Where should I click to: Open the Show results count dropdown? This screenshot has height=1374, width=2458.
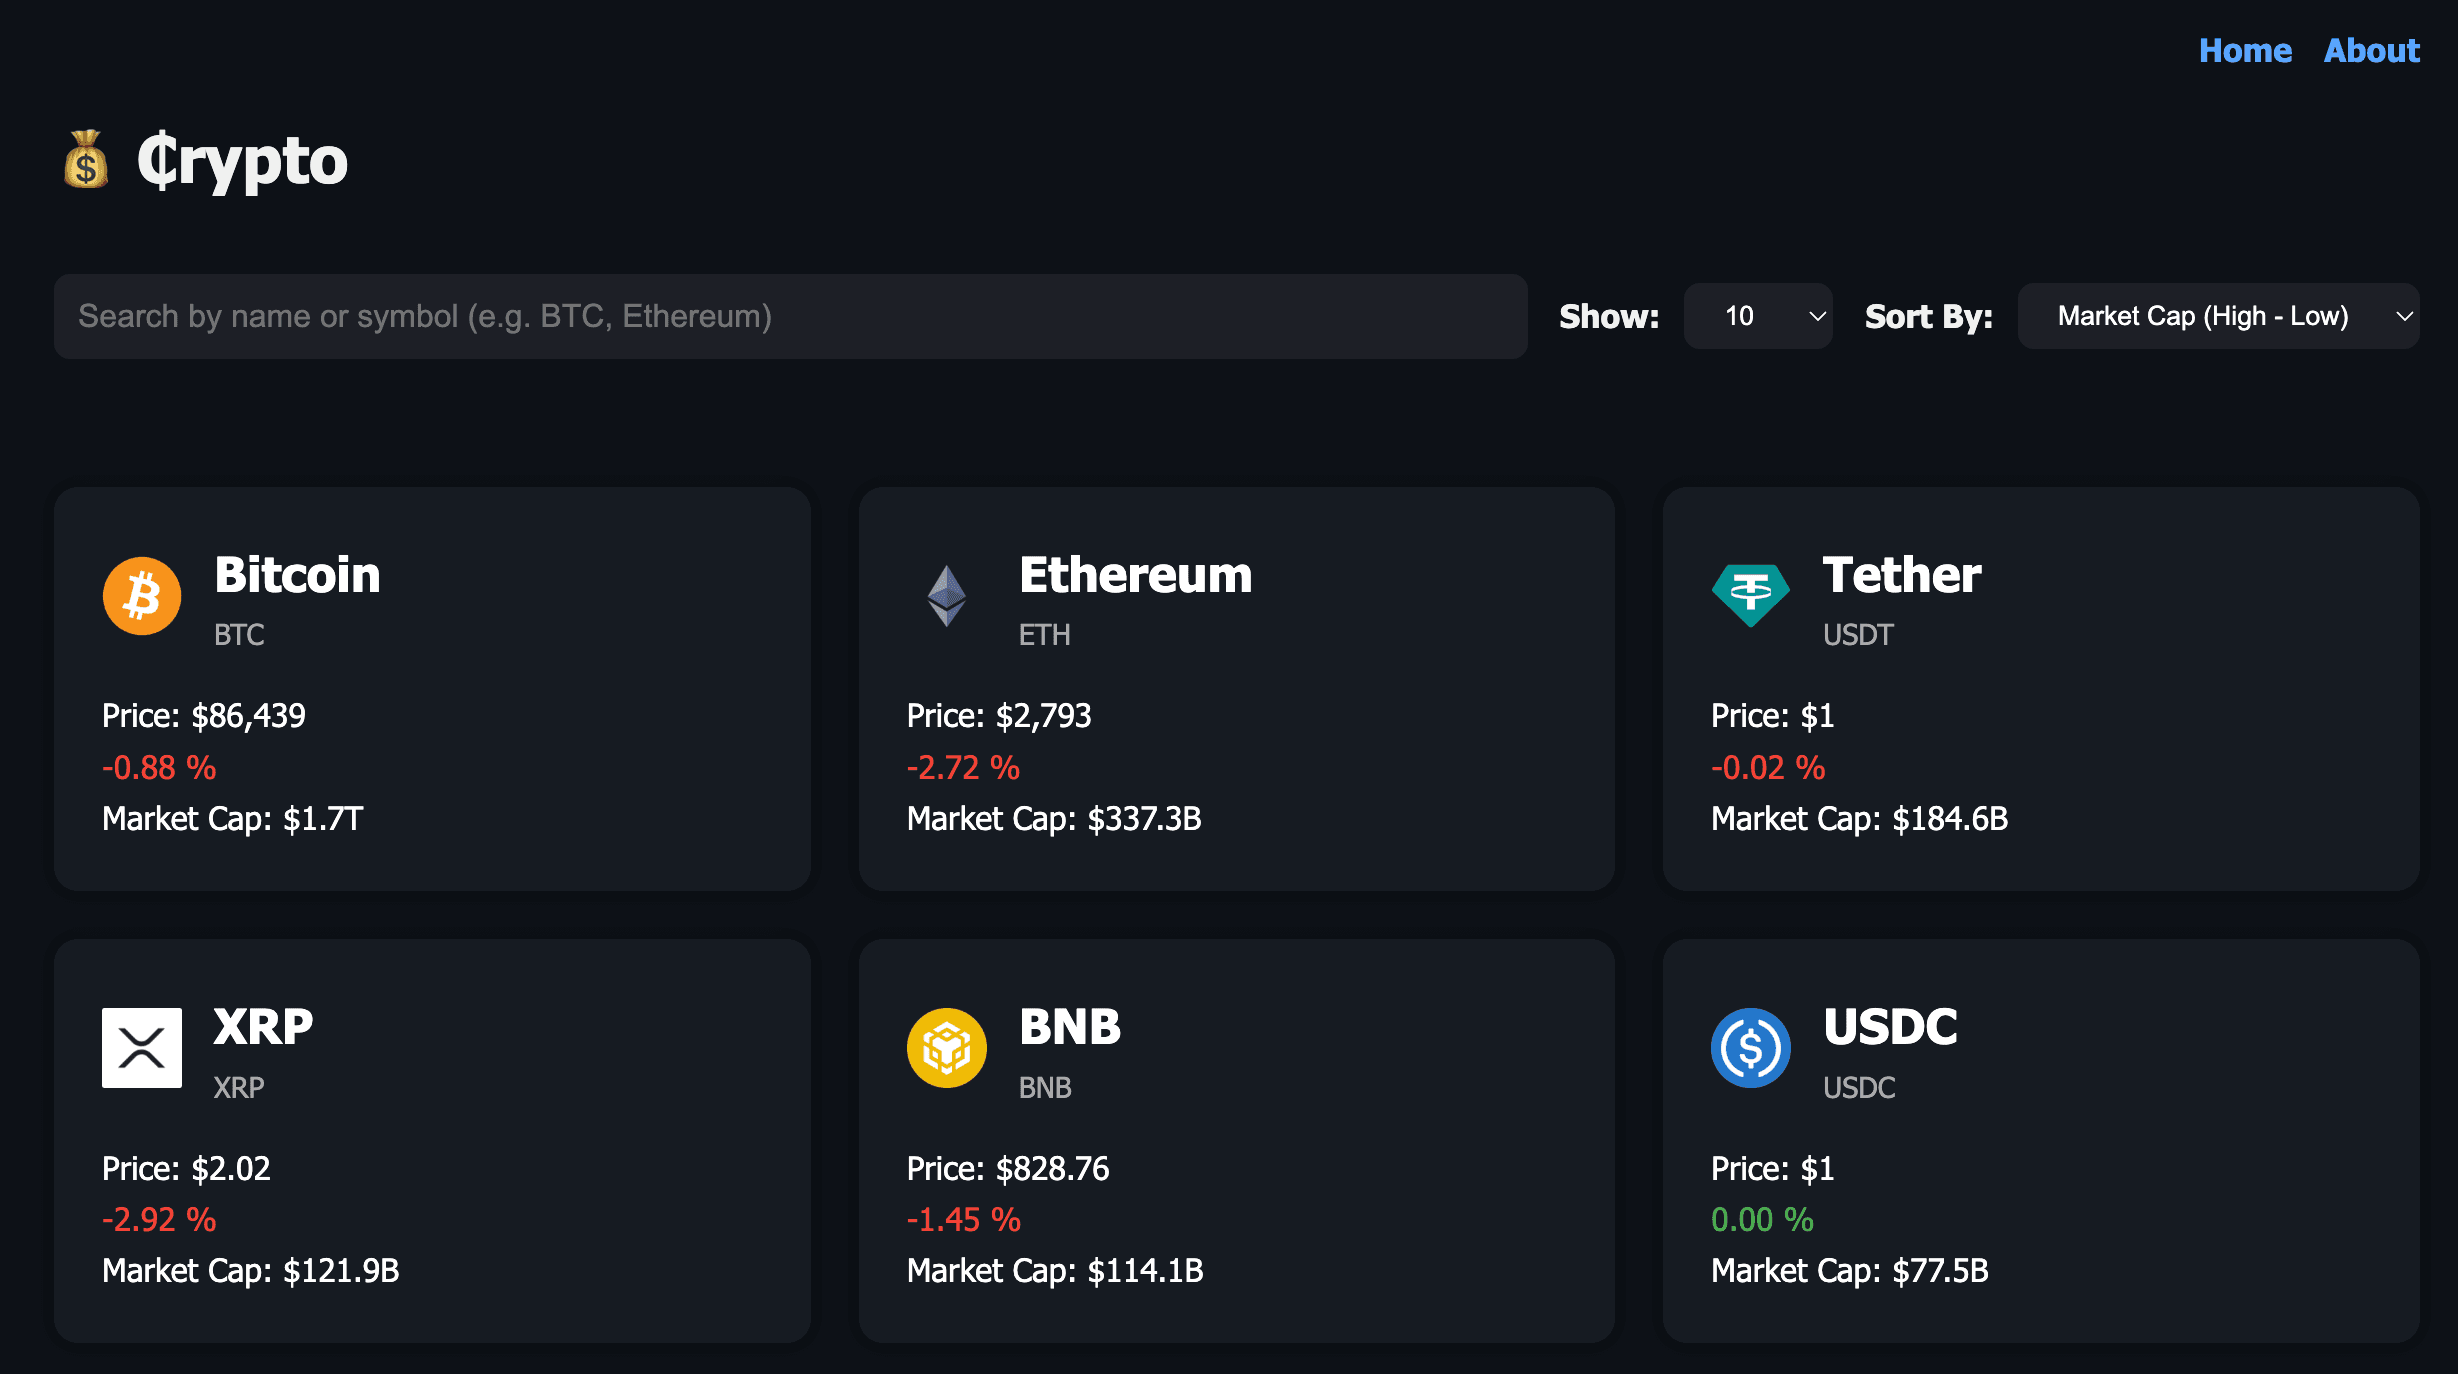click(1758, 316)
